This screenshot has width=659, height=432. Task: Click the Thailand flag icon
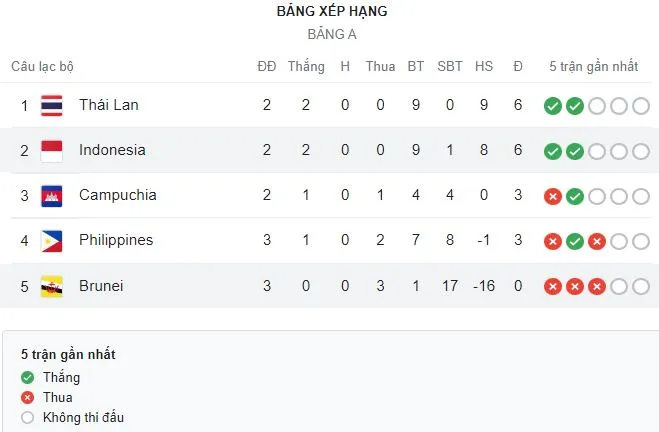[x=52, y=105]
